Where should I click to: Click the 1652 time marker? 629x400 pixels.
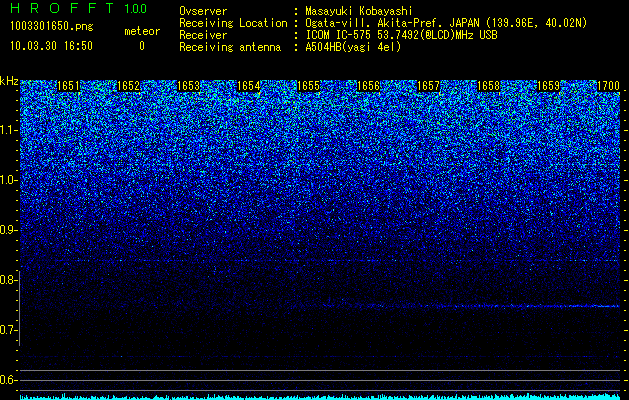129,86
